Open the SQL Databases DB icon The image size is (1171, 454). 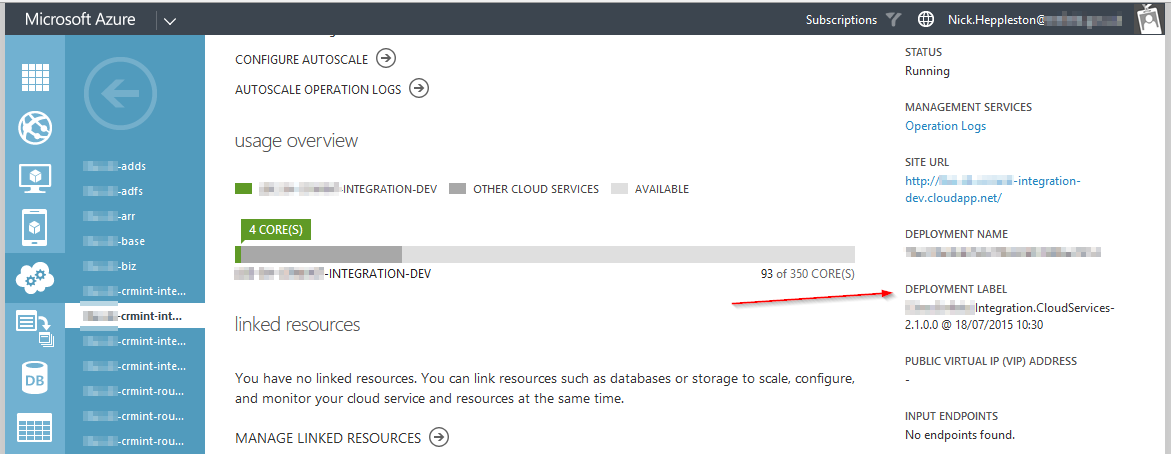(x=36, y=379)
